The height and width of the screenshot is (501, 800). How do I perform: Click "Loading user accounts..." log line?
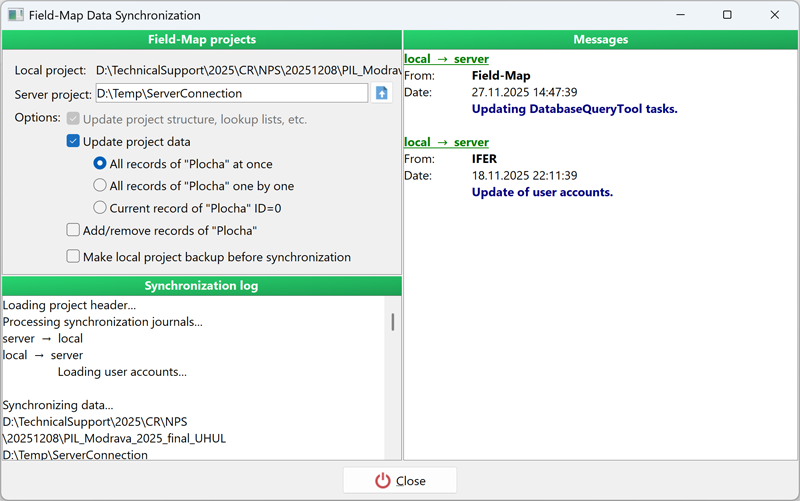pos(122,372)
